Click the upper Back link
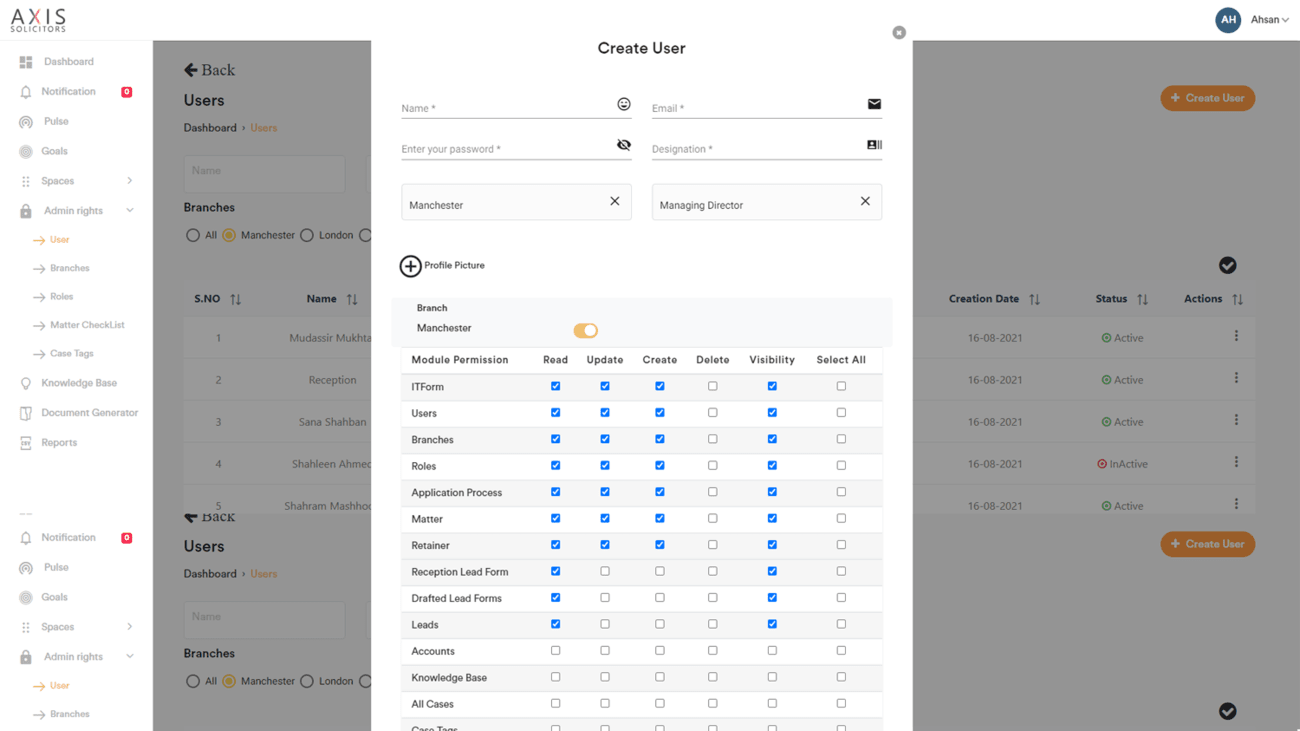The height and width of the screenshot is (731, 1300). [x=209, y=70]
